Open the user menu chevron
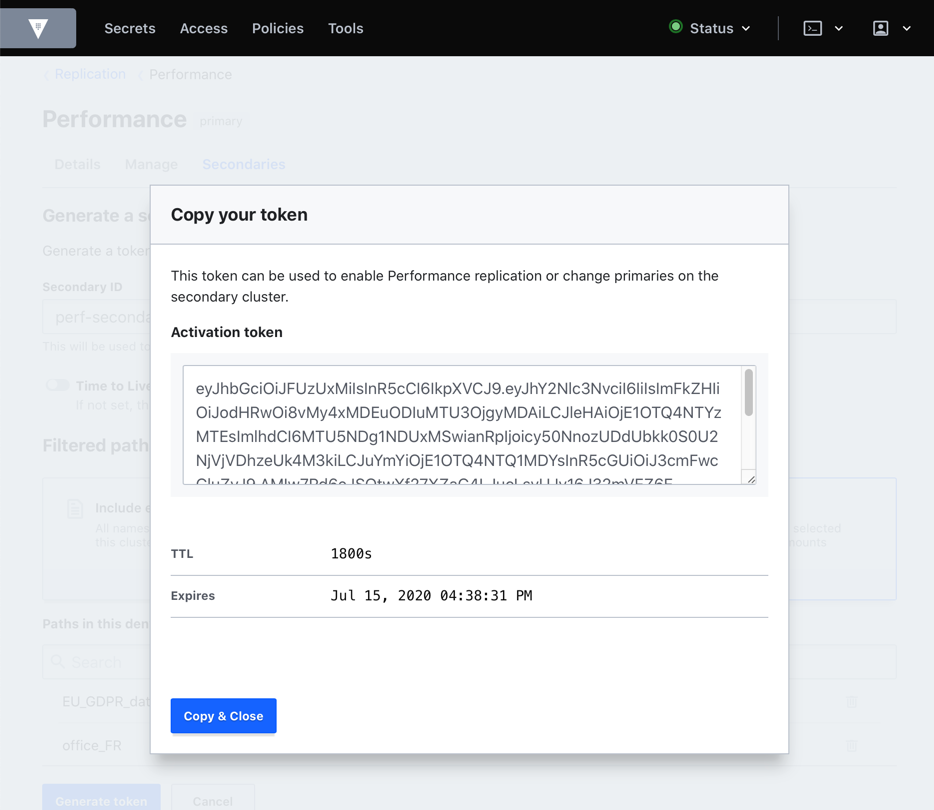This screenshot has width=934, height=810. (906, 28)
